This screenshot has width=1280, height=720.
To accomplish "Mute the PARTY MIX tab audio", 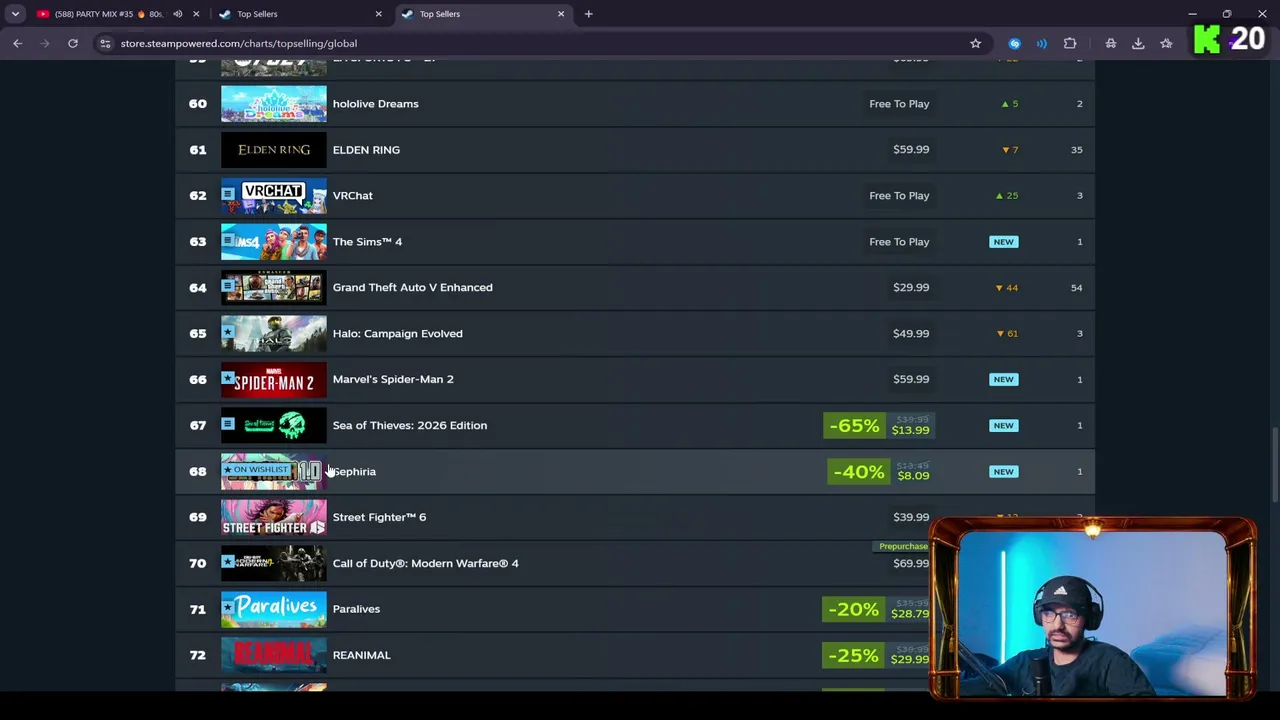I will (177, 14).
